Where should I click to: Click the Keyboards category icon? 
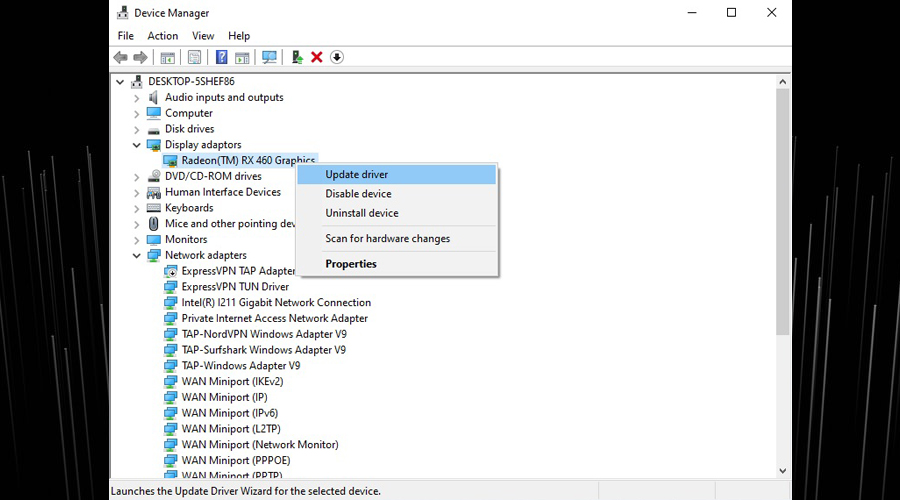point(153,208)
